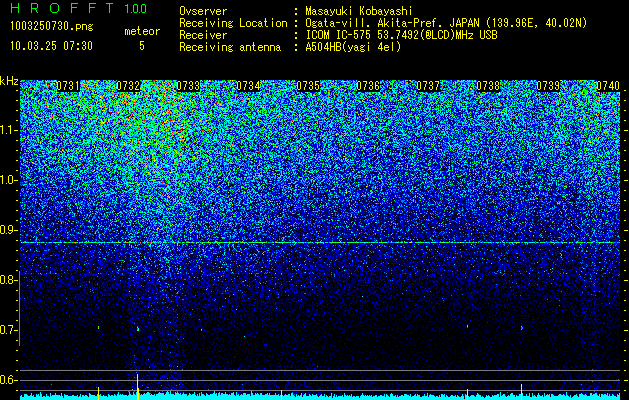The image size is (629, 400).
Task: Click the kHz axis unit label
Action: (9, 81)
